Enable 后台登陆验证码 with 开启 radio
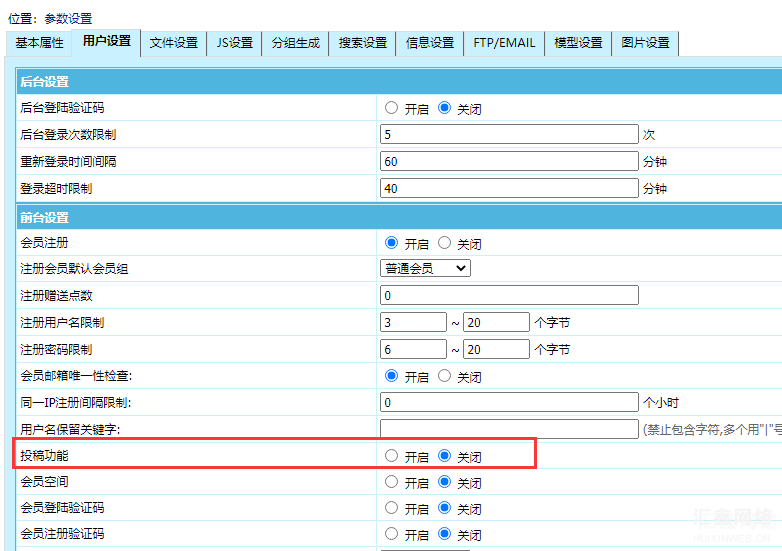The height and width of the screenshot is (551, 782). (x=391, y=108)
